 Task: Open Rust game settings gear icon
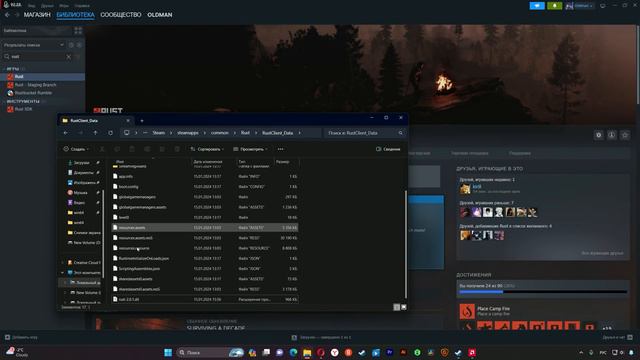click(599, 135)
